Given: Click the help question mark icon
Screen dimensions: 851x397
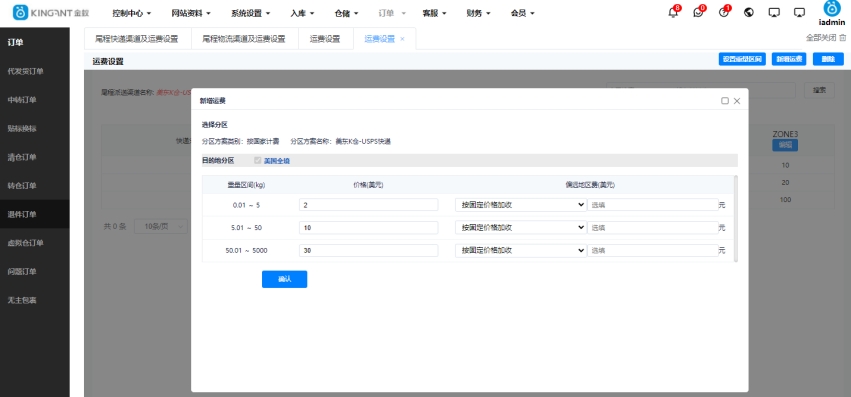Looking at the screenshot, I should coord(723,13).
